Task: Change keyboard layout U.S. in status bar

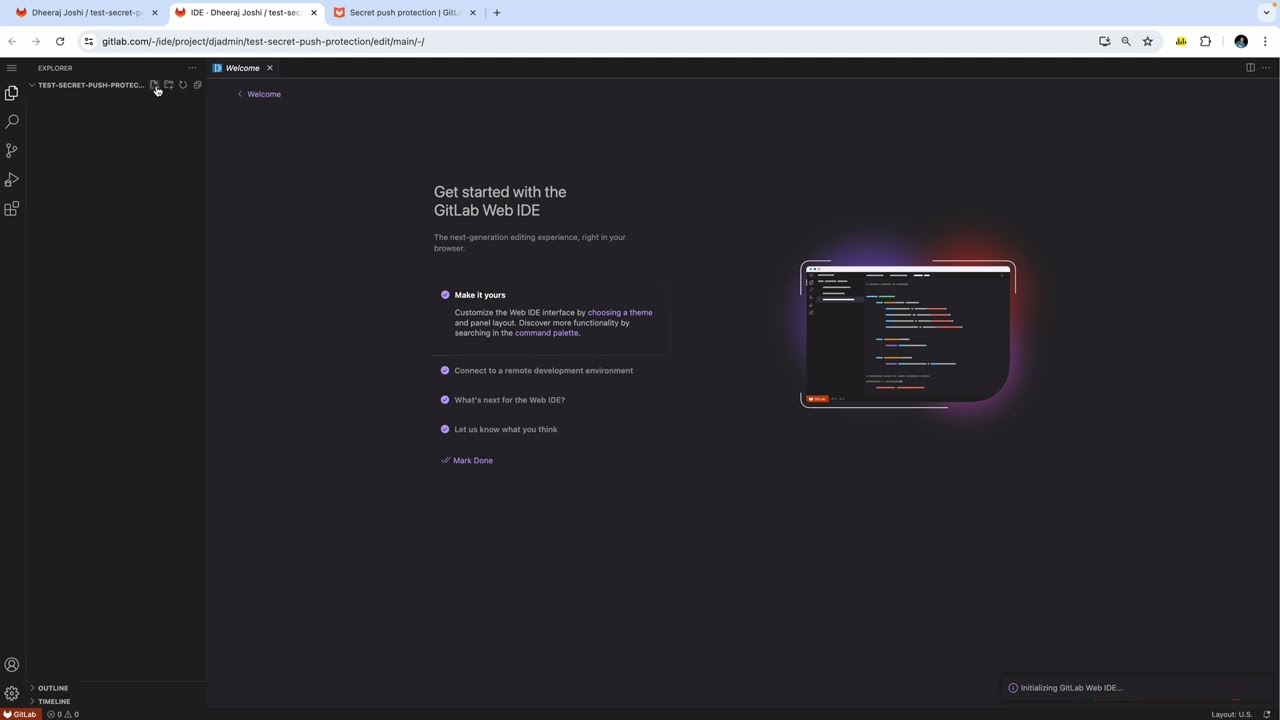Action: coord(1231,714)
